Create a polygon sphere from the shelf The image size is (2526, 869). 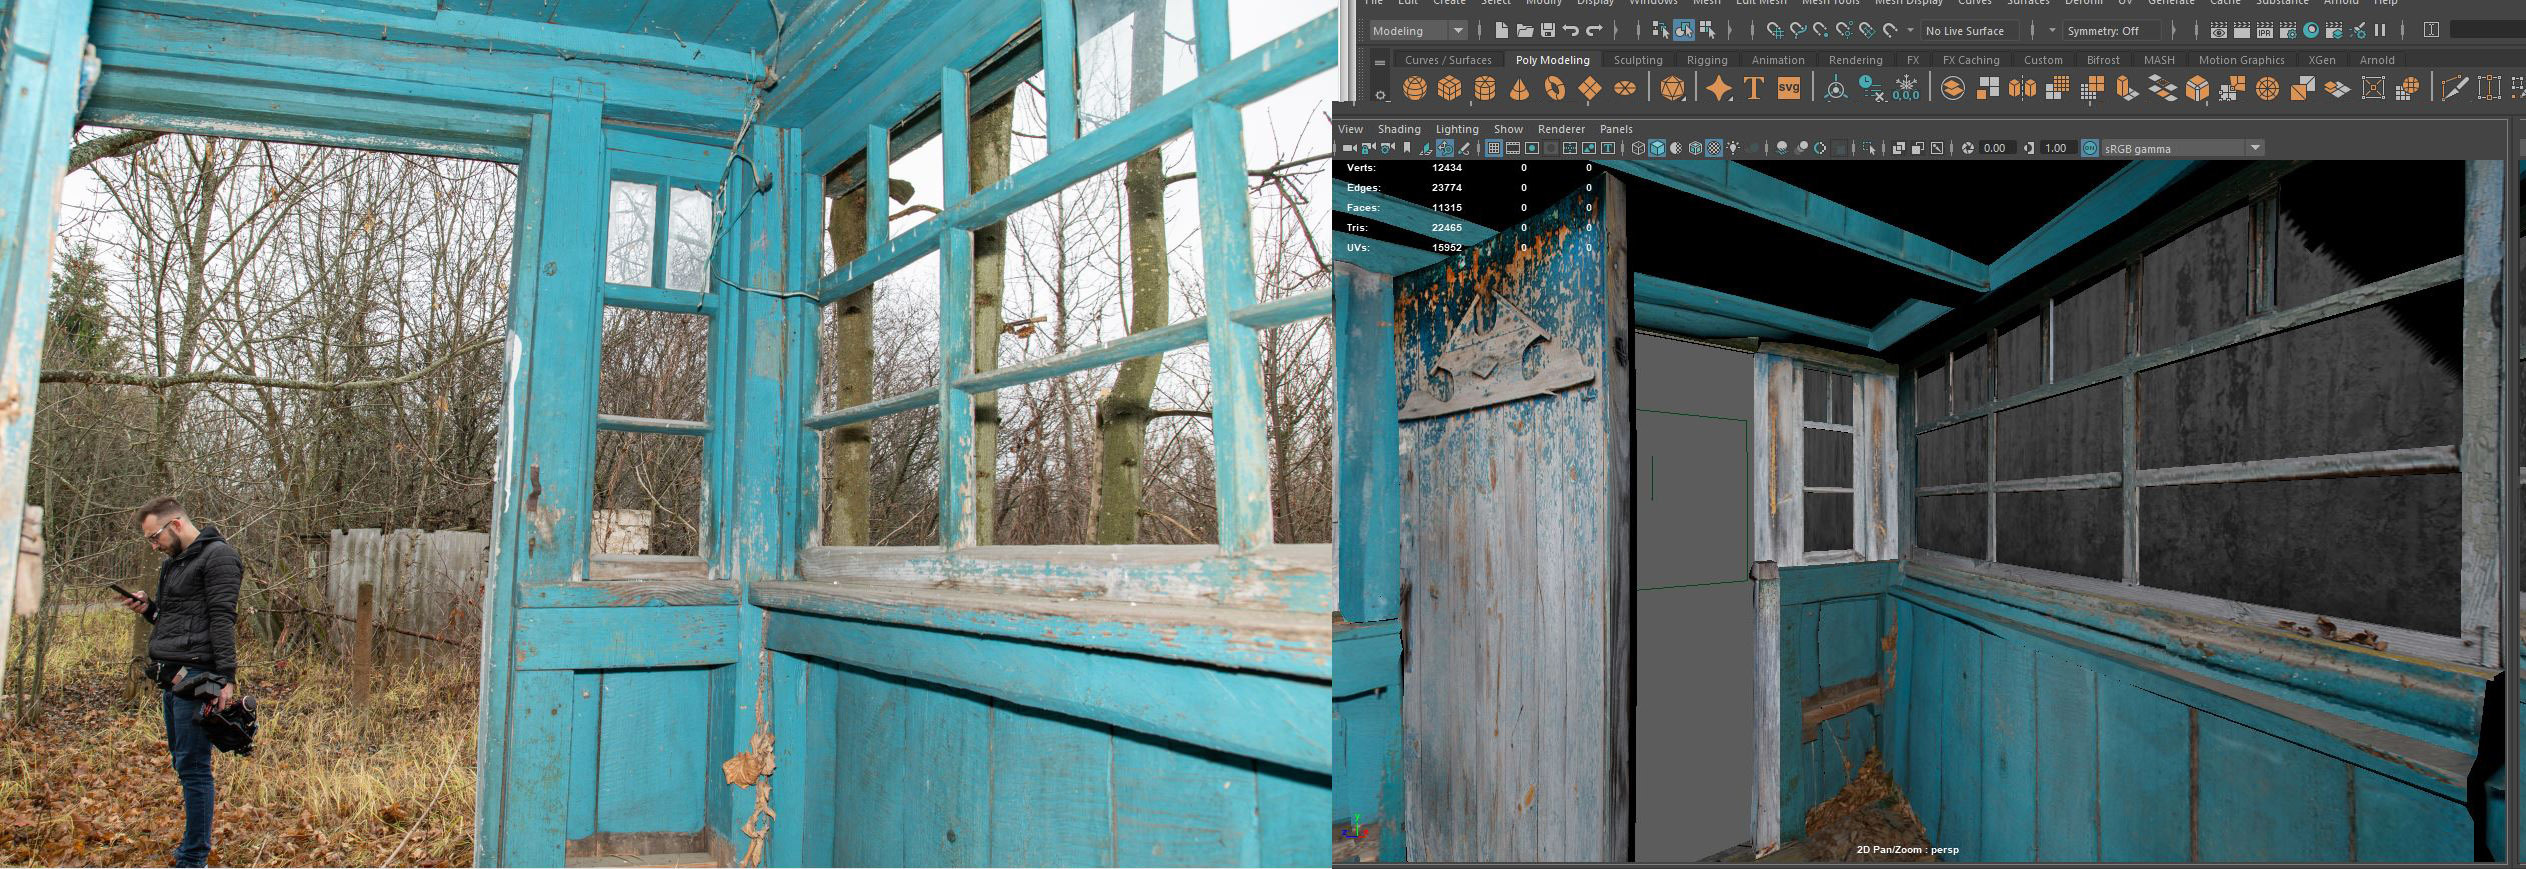tap(1415, 88)
